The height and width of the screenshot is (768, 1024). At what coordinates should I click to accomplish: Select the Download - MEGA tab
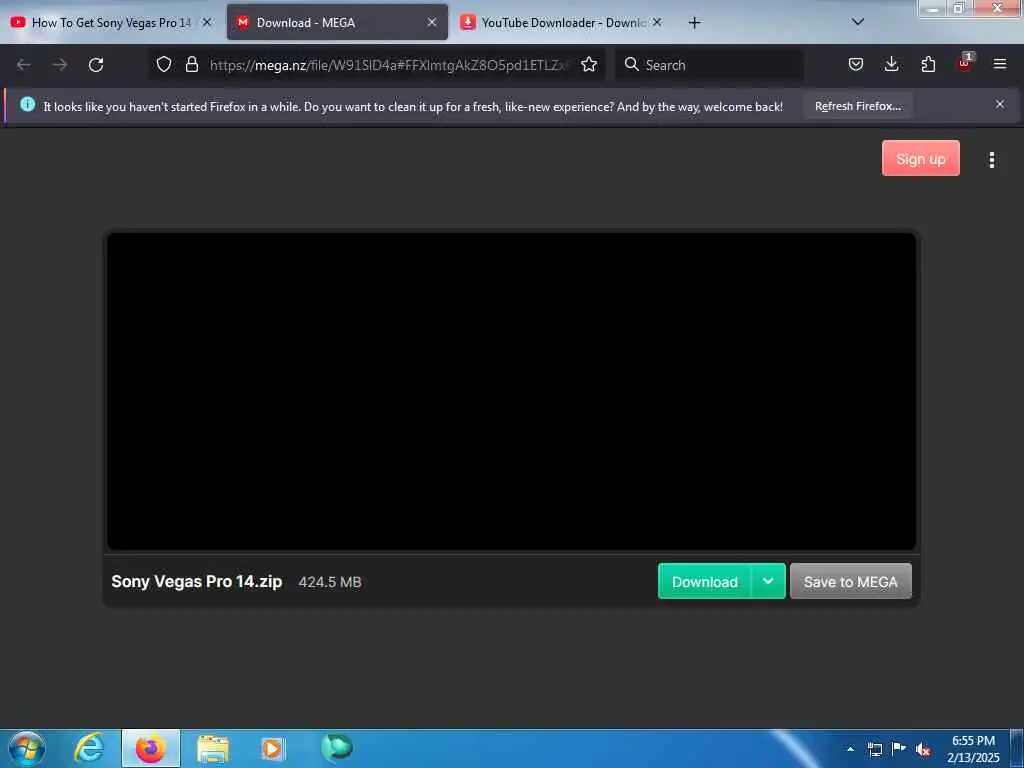pos(337,23)
